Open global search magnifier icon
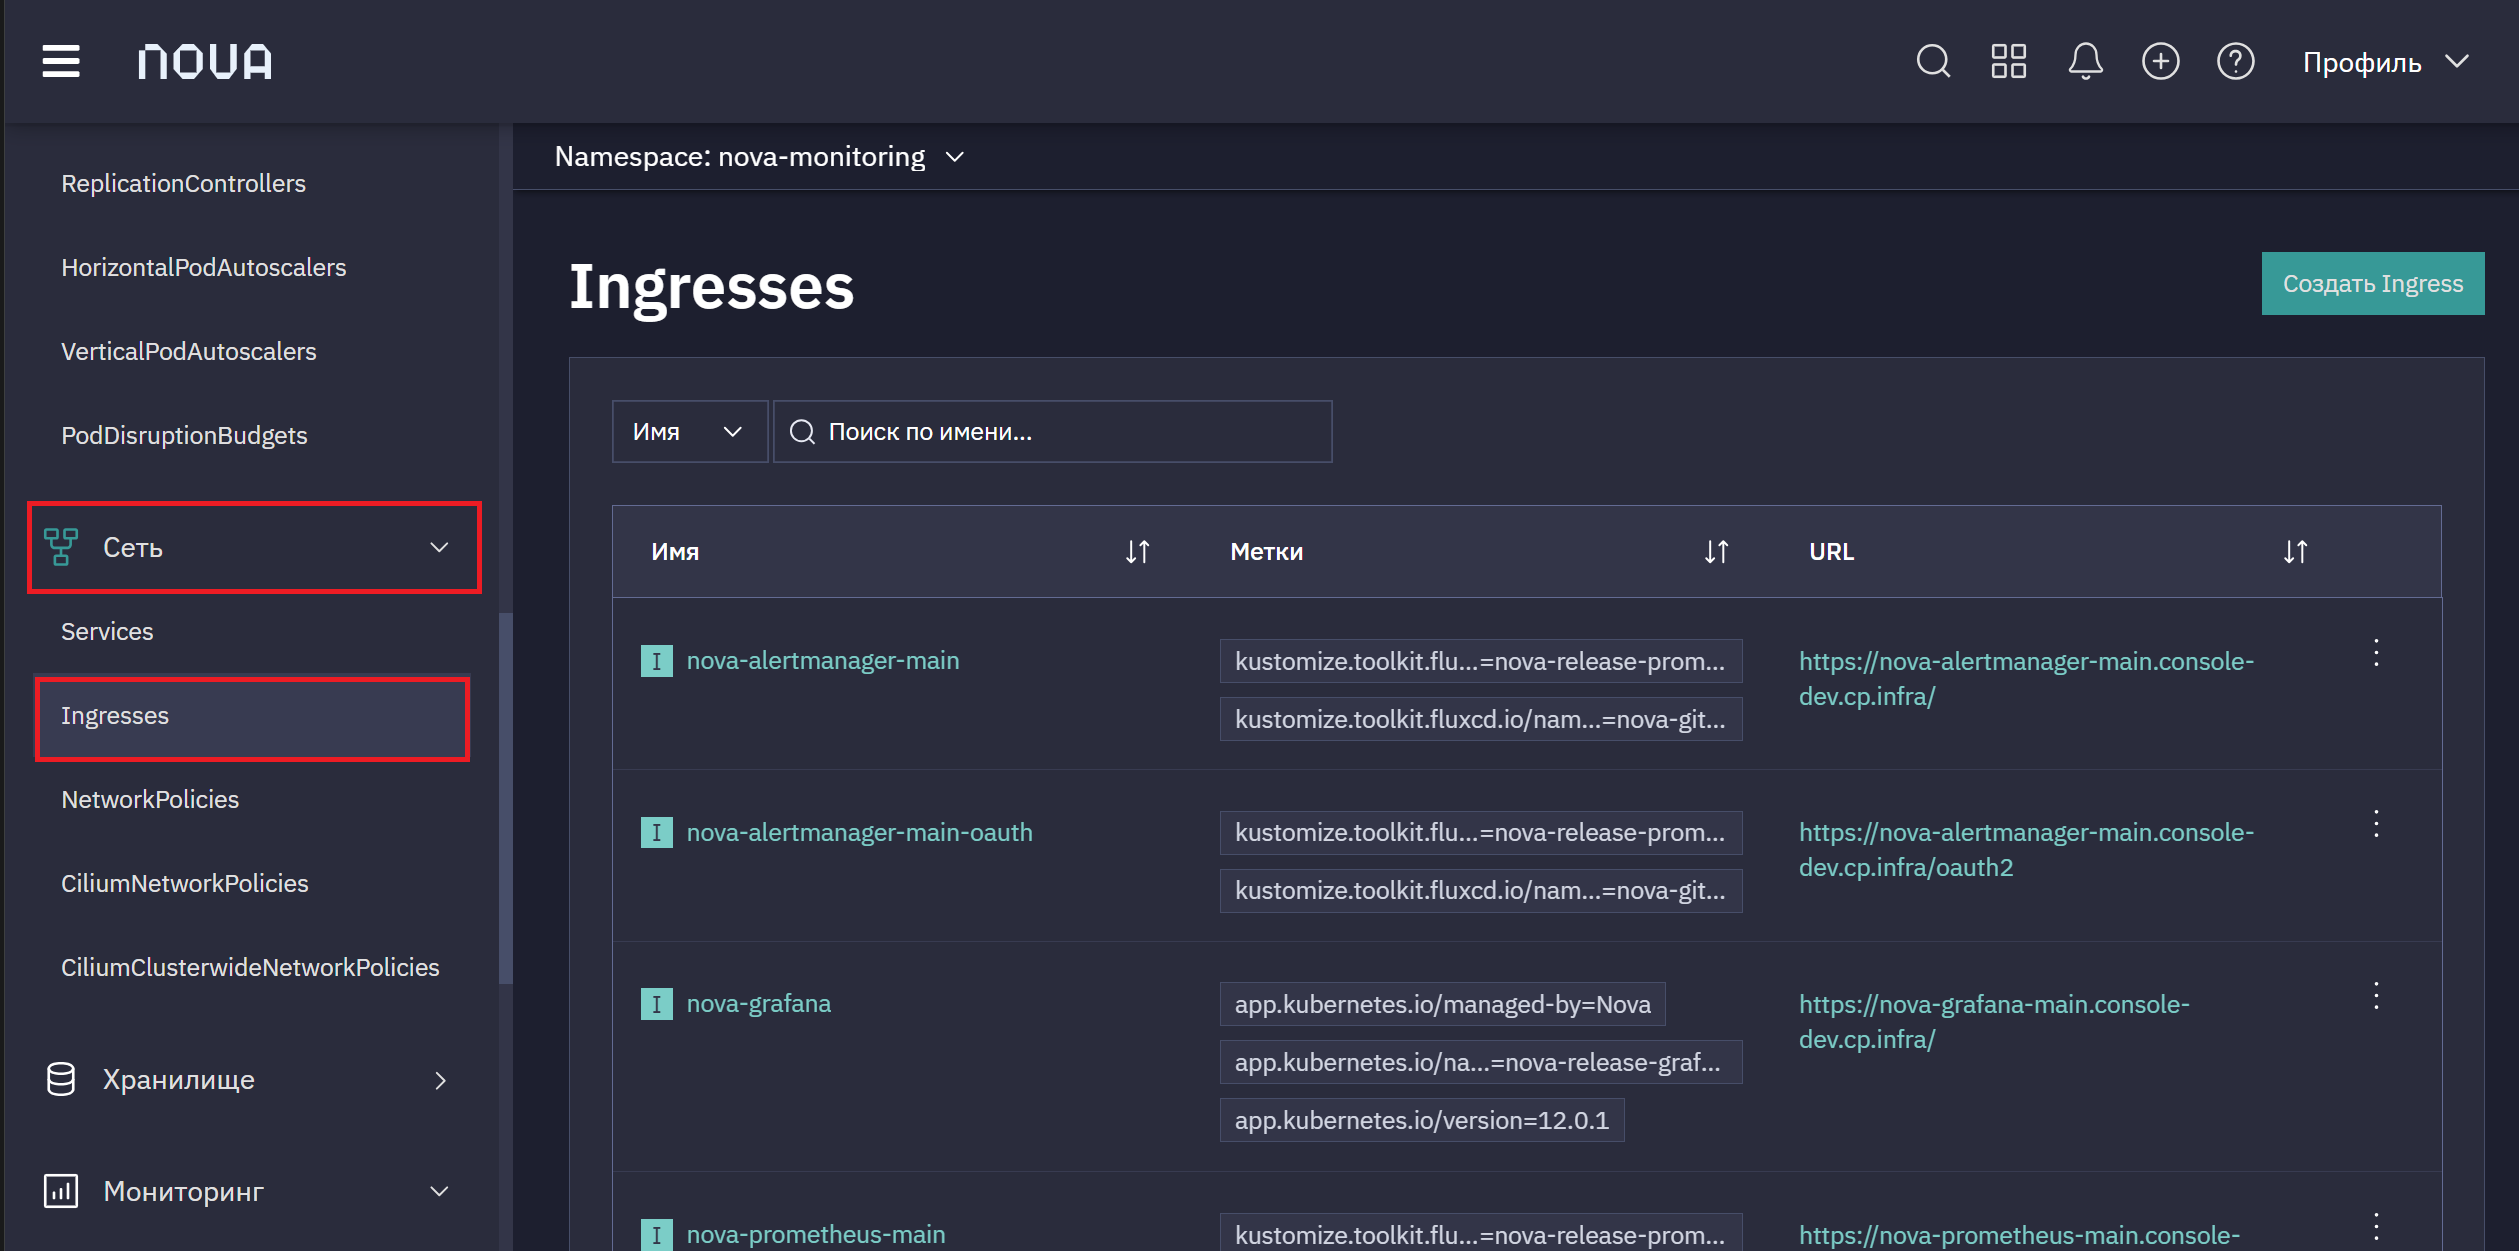2519x1251 pixels. [1933, 61]
